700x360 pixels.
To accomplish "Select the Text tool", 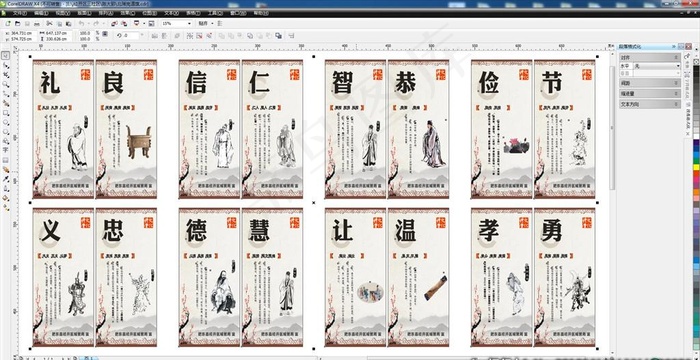I will point(6,150).
